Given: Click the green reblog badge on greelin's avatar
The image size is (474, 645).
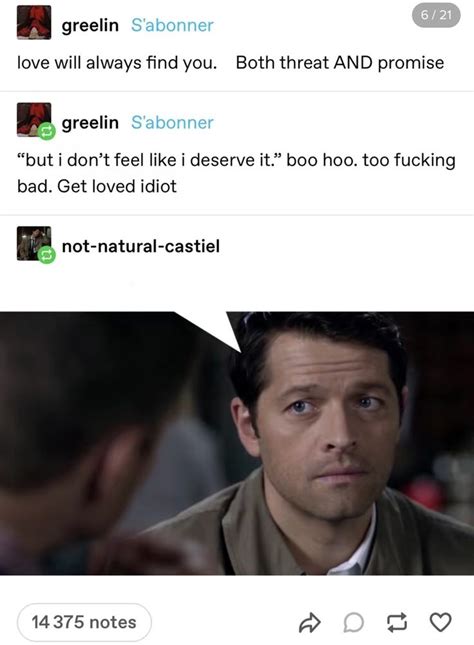Looking at the screenshot, I should (x=46, y=132).
